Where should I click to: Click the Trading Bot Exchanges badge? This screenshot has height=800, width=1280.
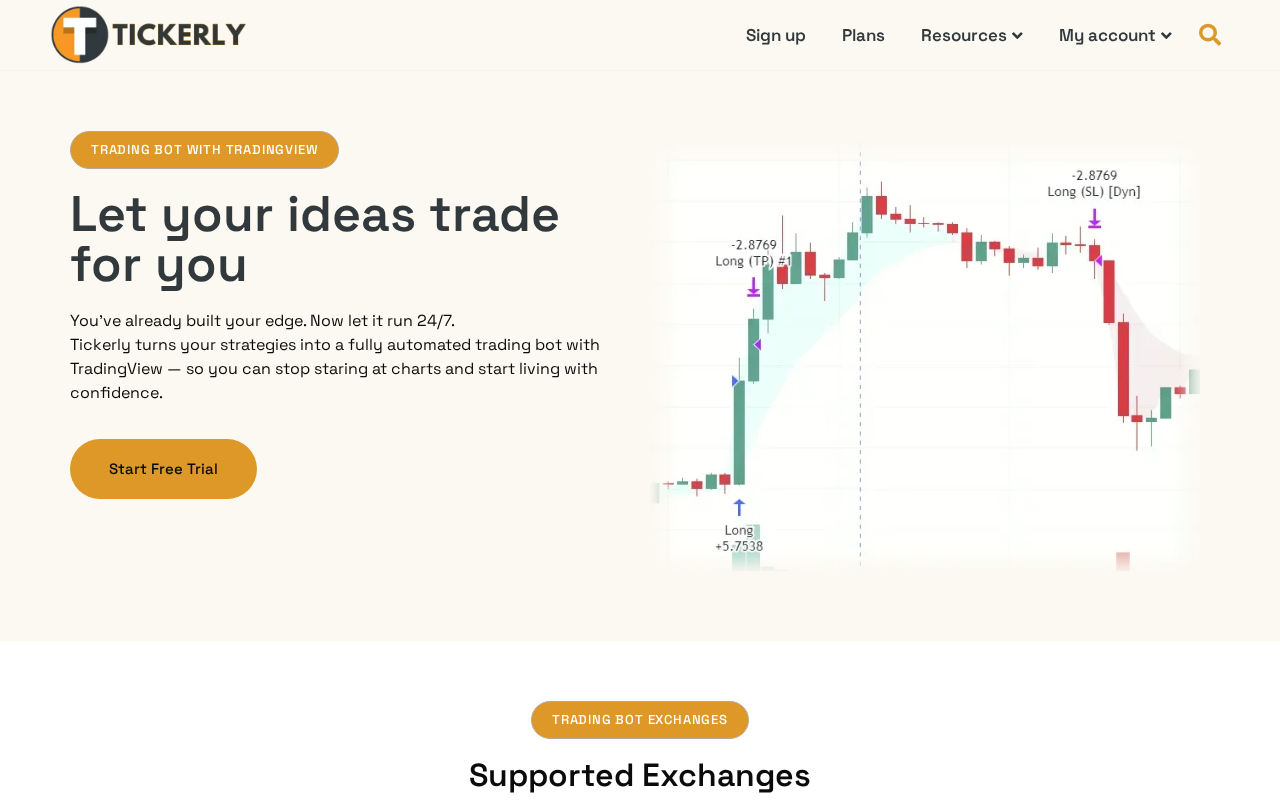point(640,720)
